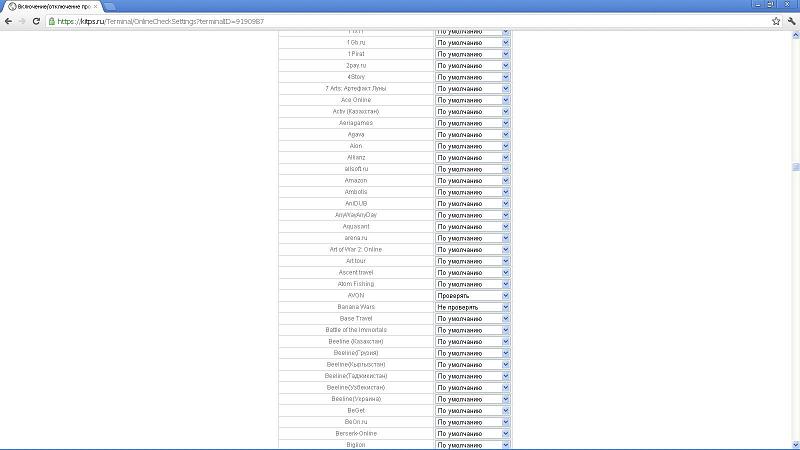Restore down the browser window

(x=770, y=4)
